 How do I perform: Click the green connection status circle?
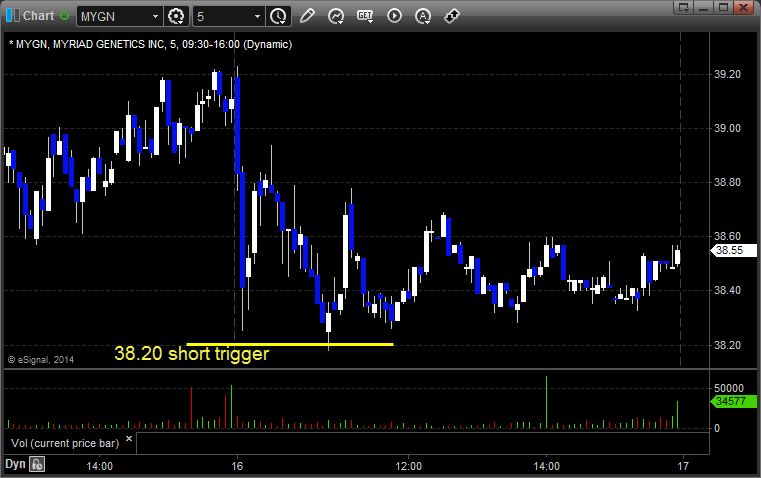(x=64, y=16)
